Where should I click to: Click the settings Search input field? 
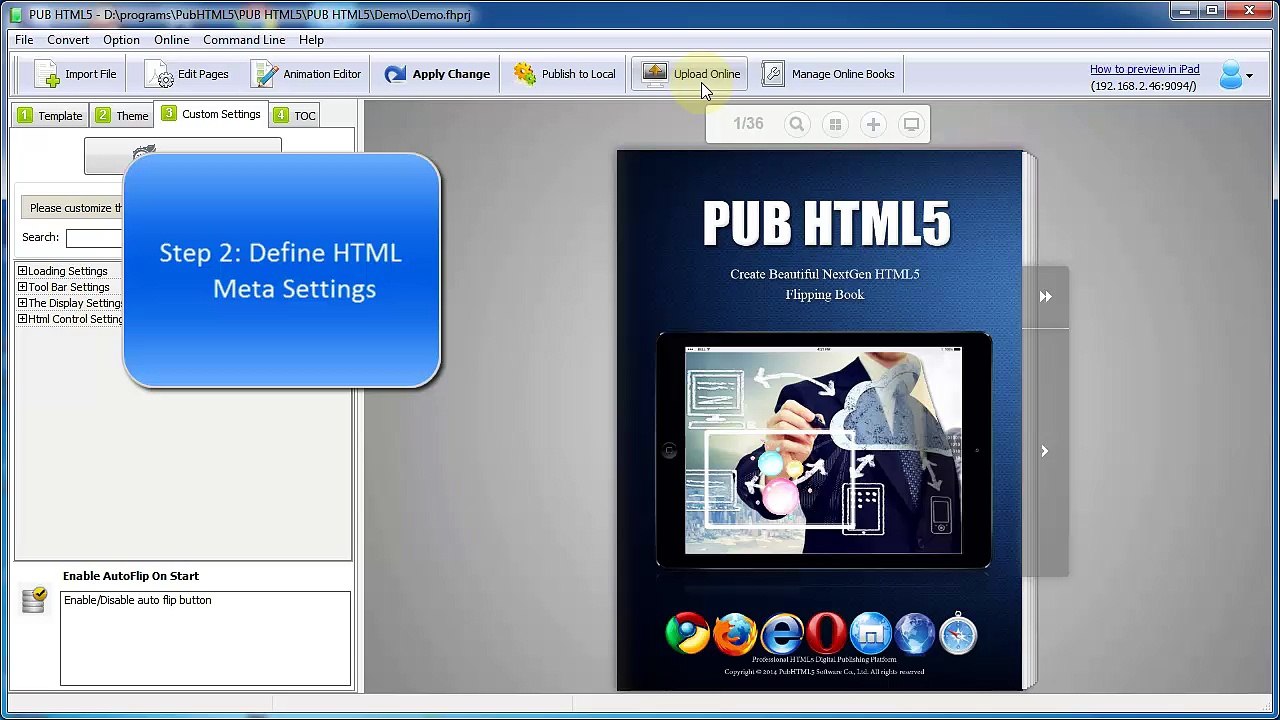tap(95, 237)
